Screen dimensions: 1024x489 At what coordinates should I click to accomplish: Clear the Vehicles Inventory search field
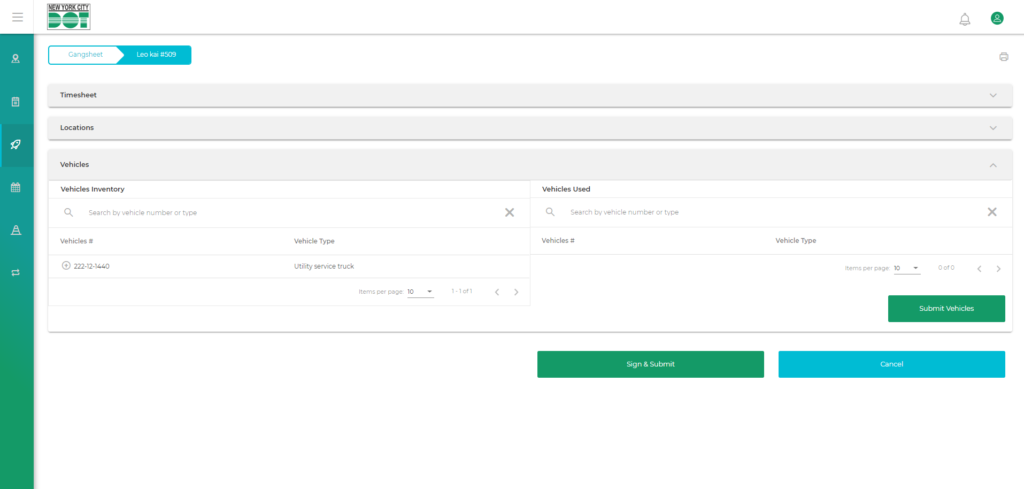click(509, 212)
